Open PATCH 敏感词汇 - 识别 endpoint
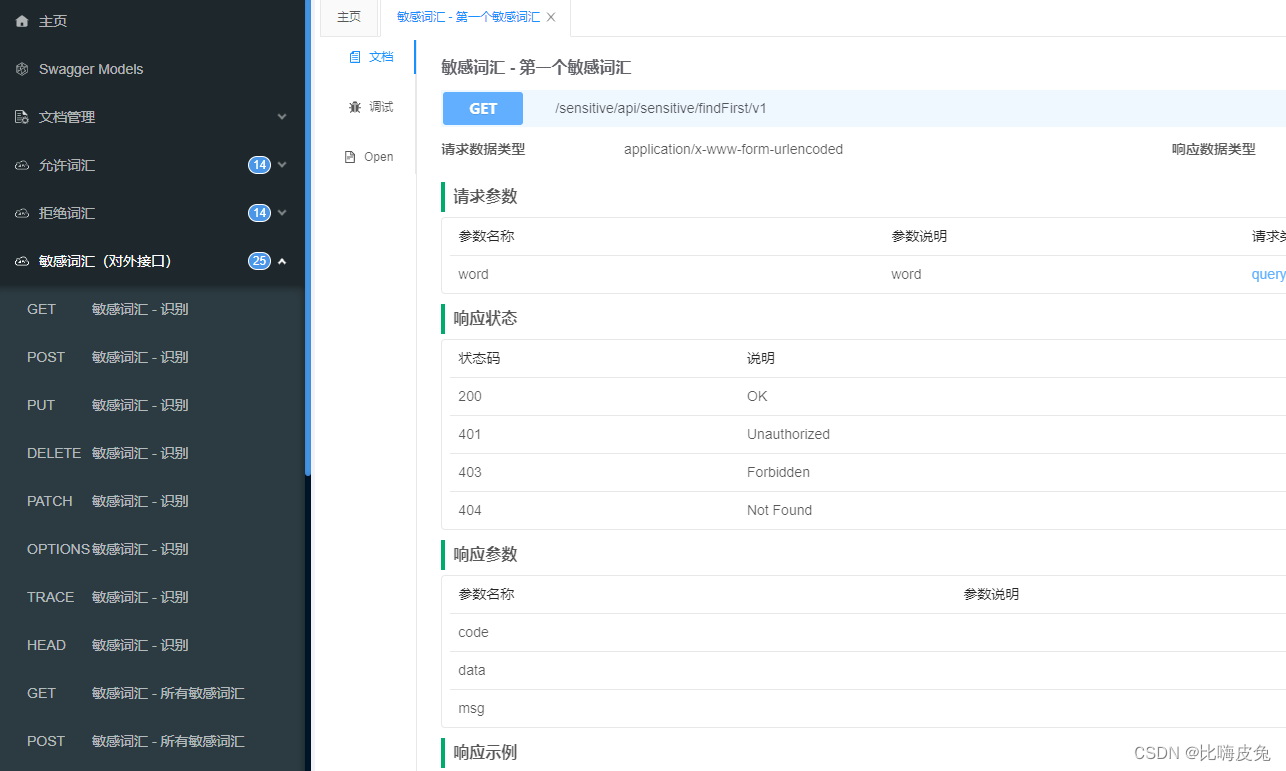 [x=152, y=501]
